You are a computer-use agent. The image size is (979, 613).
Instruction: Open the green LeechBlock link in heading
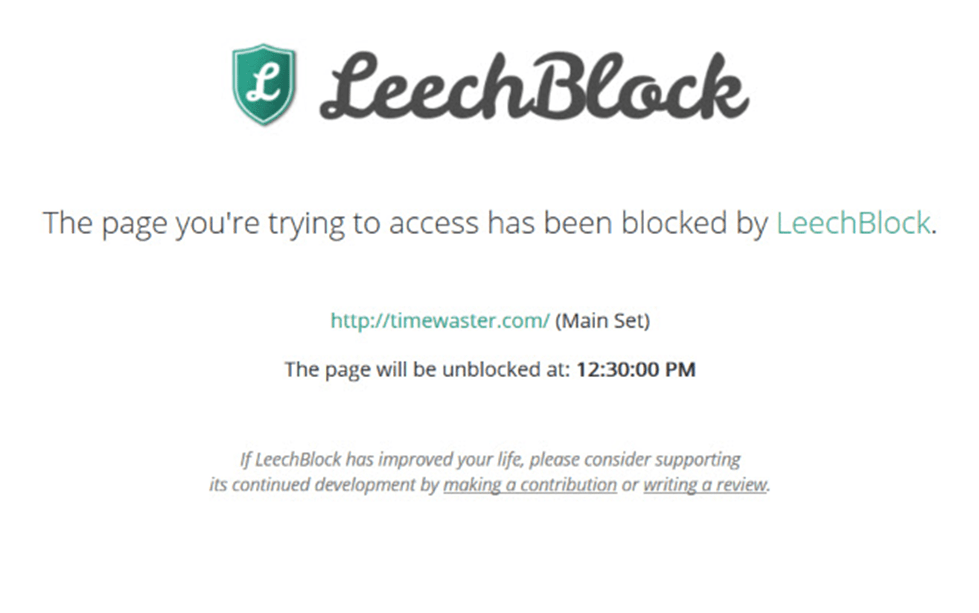pyautogui.click(x=853, y=223)
